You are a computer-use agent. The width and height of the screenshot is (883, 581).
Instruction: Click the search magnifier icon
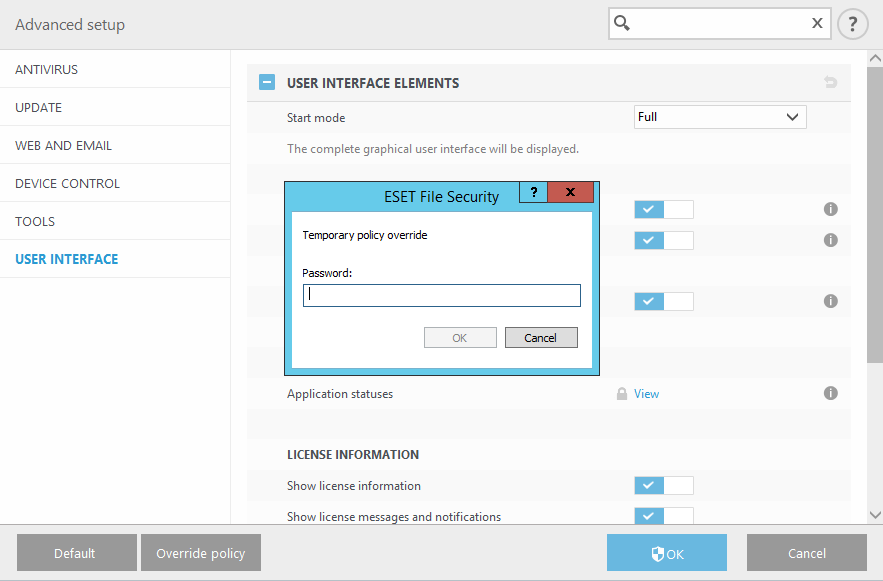click(622, 23)
